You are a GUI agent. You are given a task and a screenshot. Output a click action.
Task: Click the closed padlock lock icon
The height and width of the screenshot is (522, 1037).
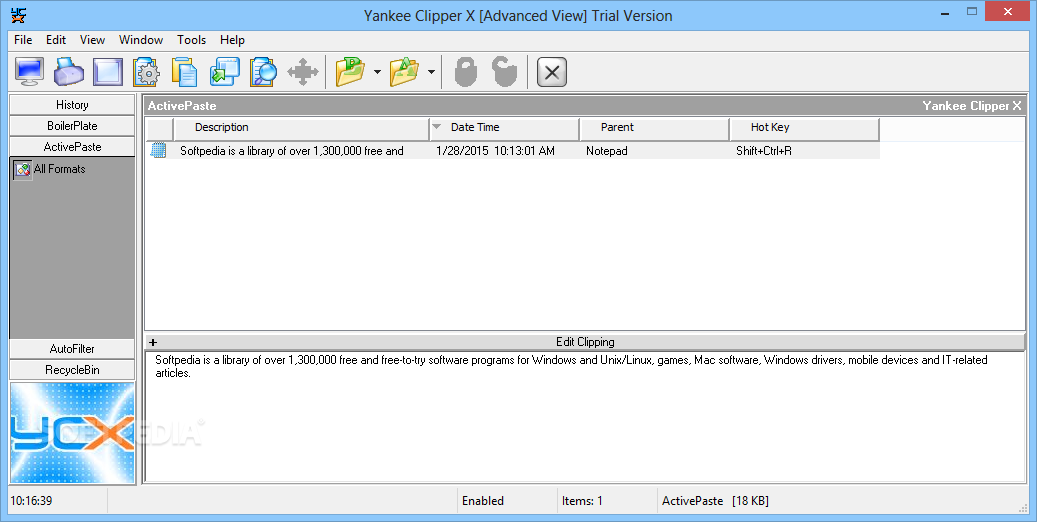[x=466, y=71]
